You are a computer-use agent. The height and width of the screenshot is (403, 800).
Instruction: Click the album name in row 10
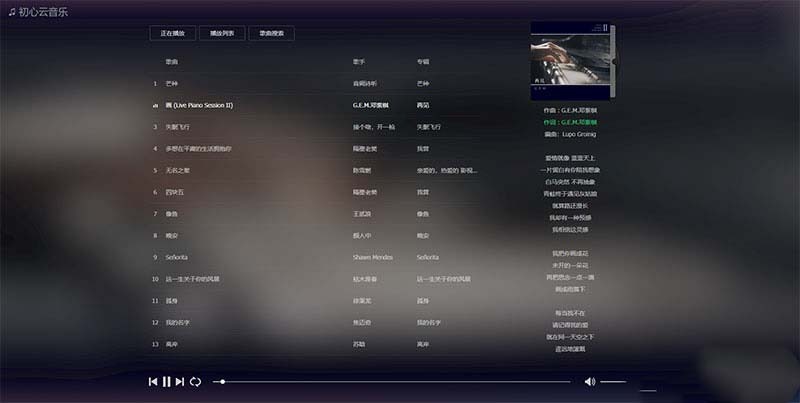pyautogui.click(x=443, y=280)
